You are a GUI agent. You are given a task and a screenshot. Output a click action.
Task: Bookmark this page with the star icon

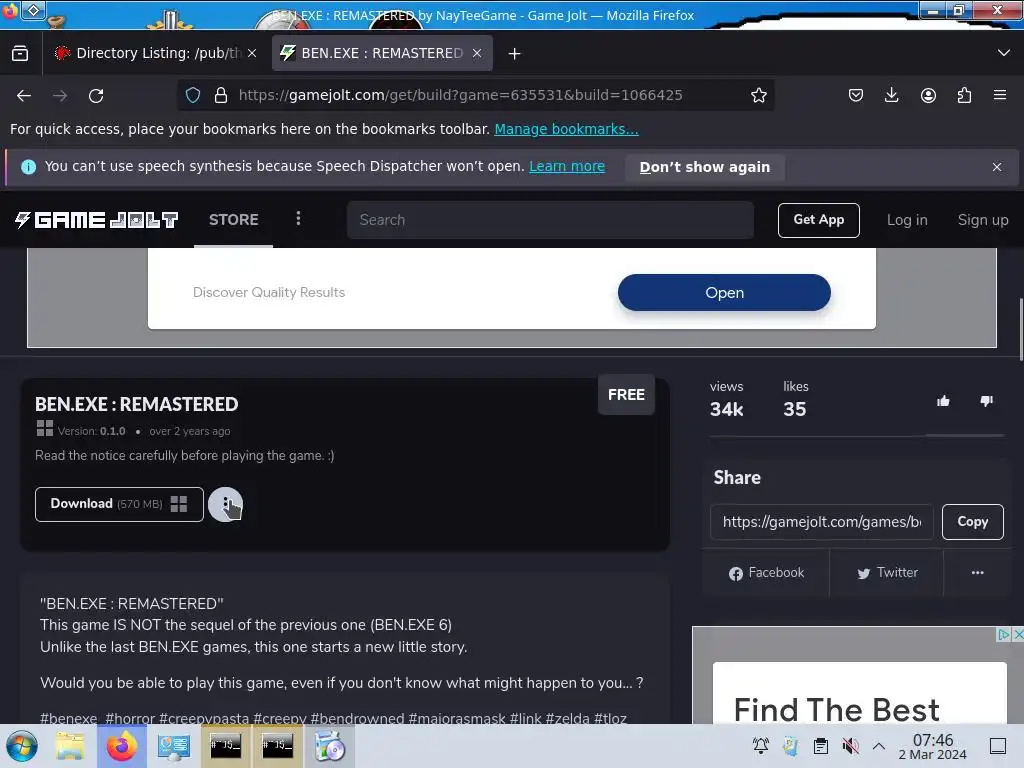[x=758, y=95]
